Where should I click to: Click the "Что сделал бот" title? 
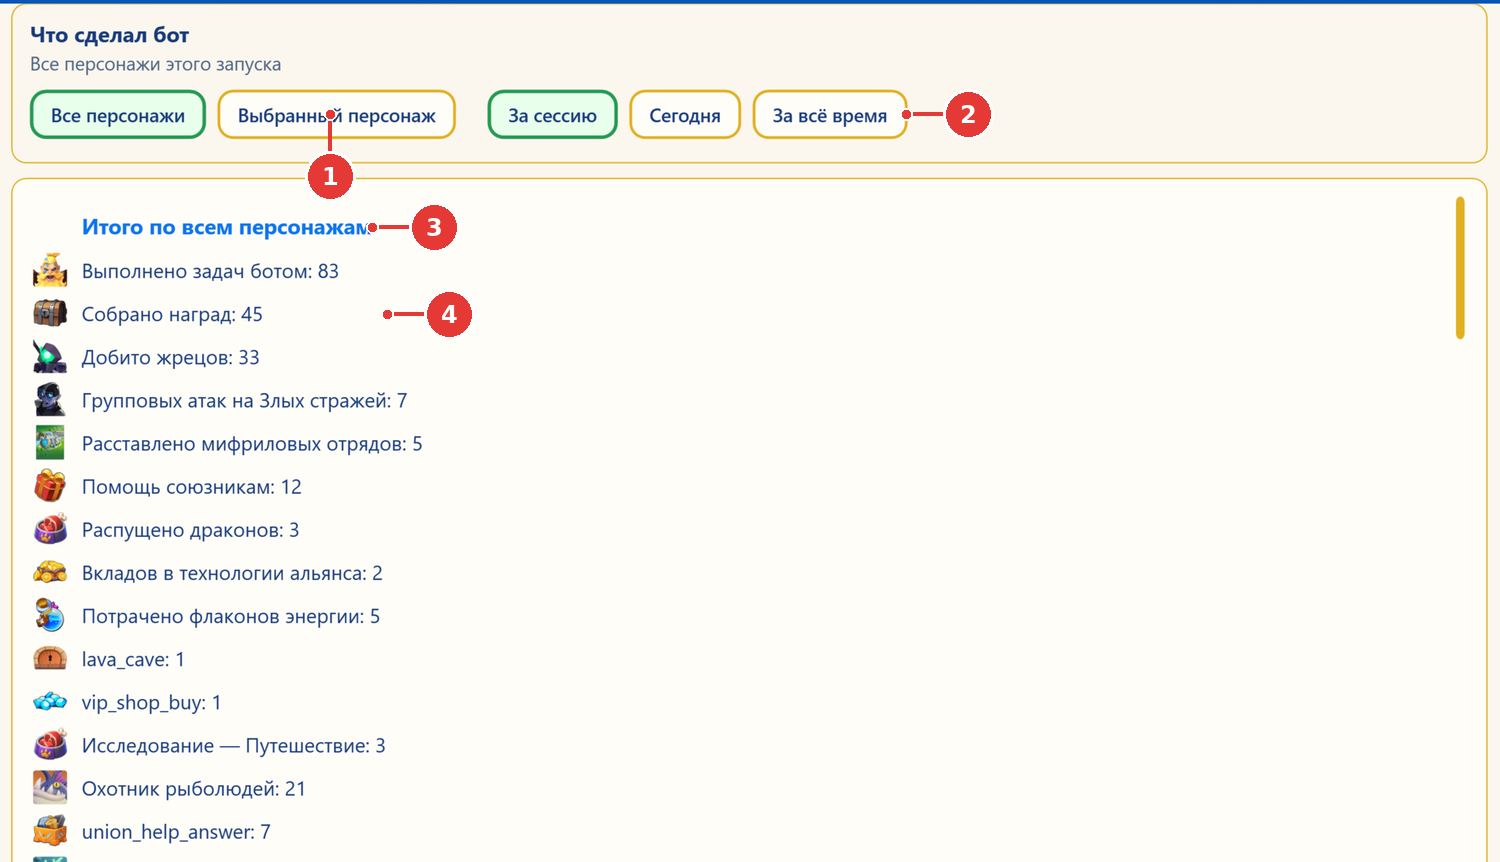tap(109, 35)
